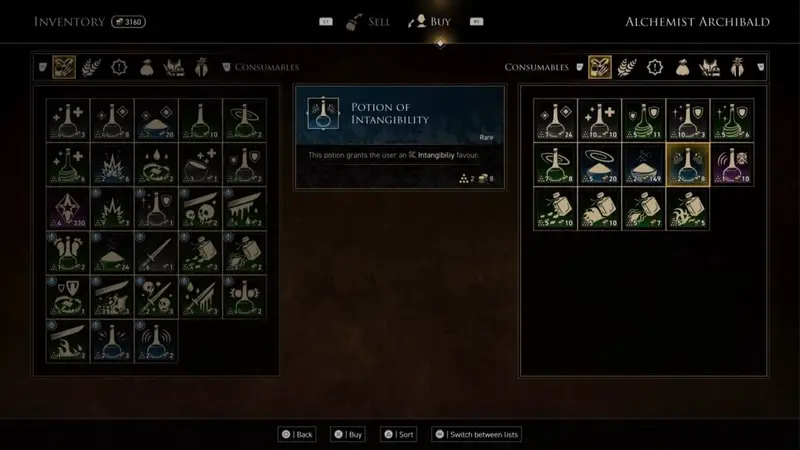Pick the vendor powder pile with 149 stock
This screenshot has height=450, width=800.
coord(643,165)
